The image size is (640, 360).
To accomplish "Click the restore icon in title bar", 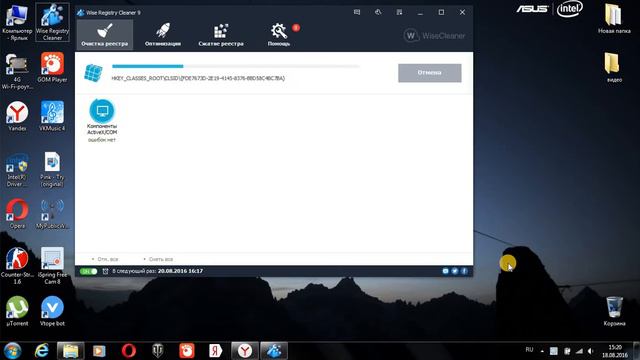I will 378,12.
